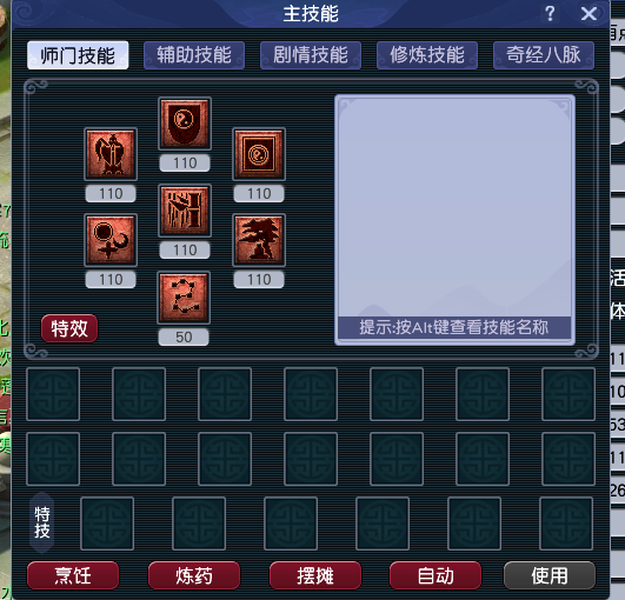Click the red 特效 button

(x=69, y=329)
